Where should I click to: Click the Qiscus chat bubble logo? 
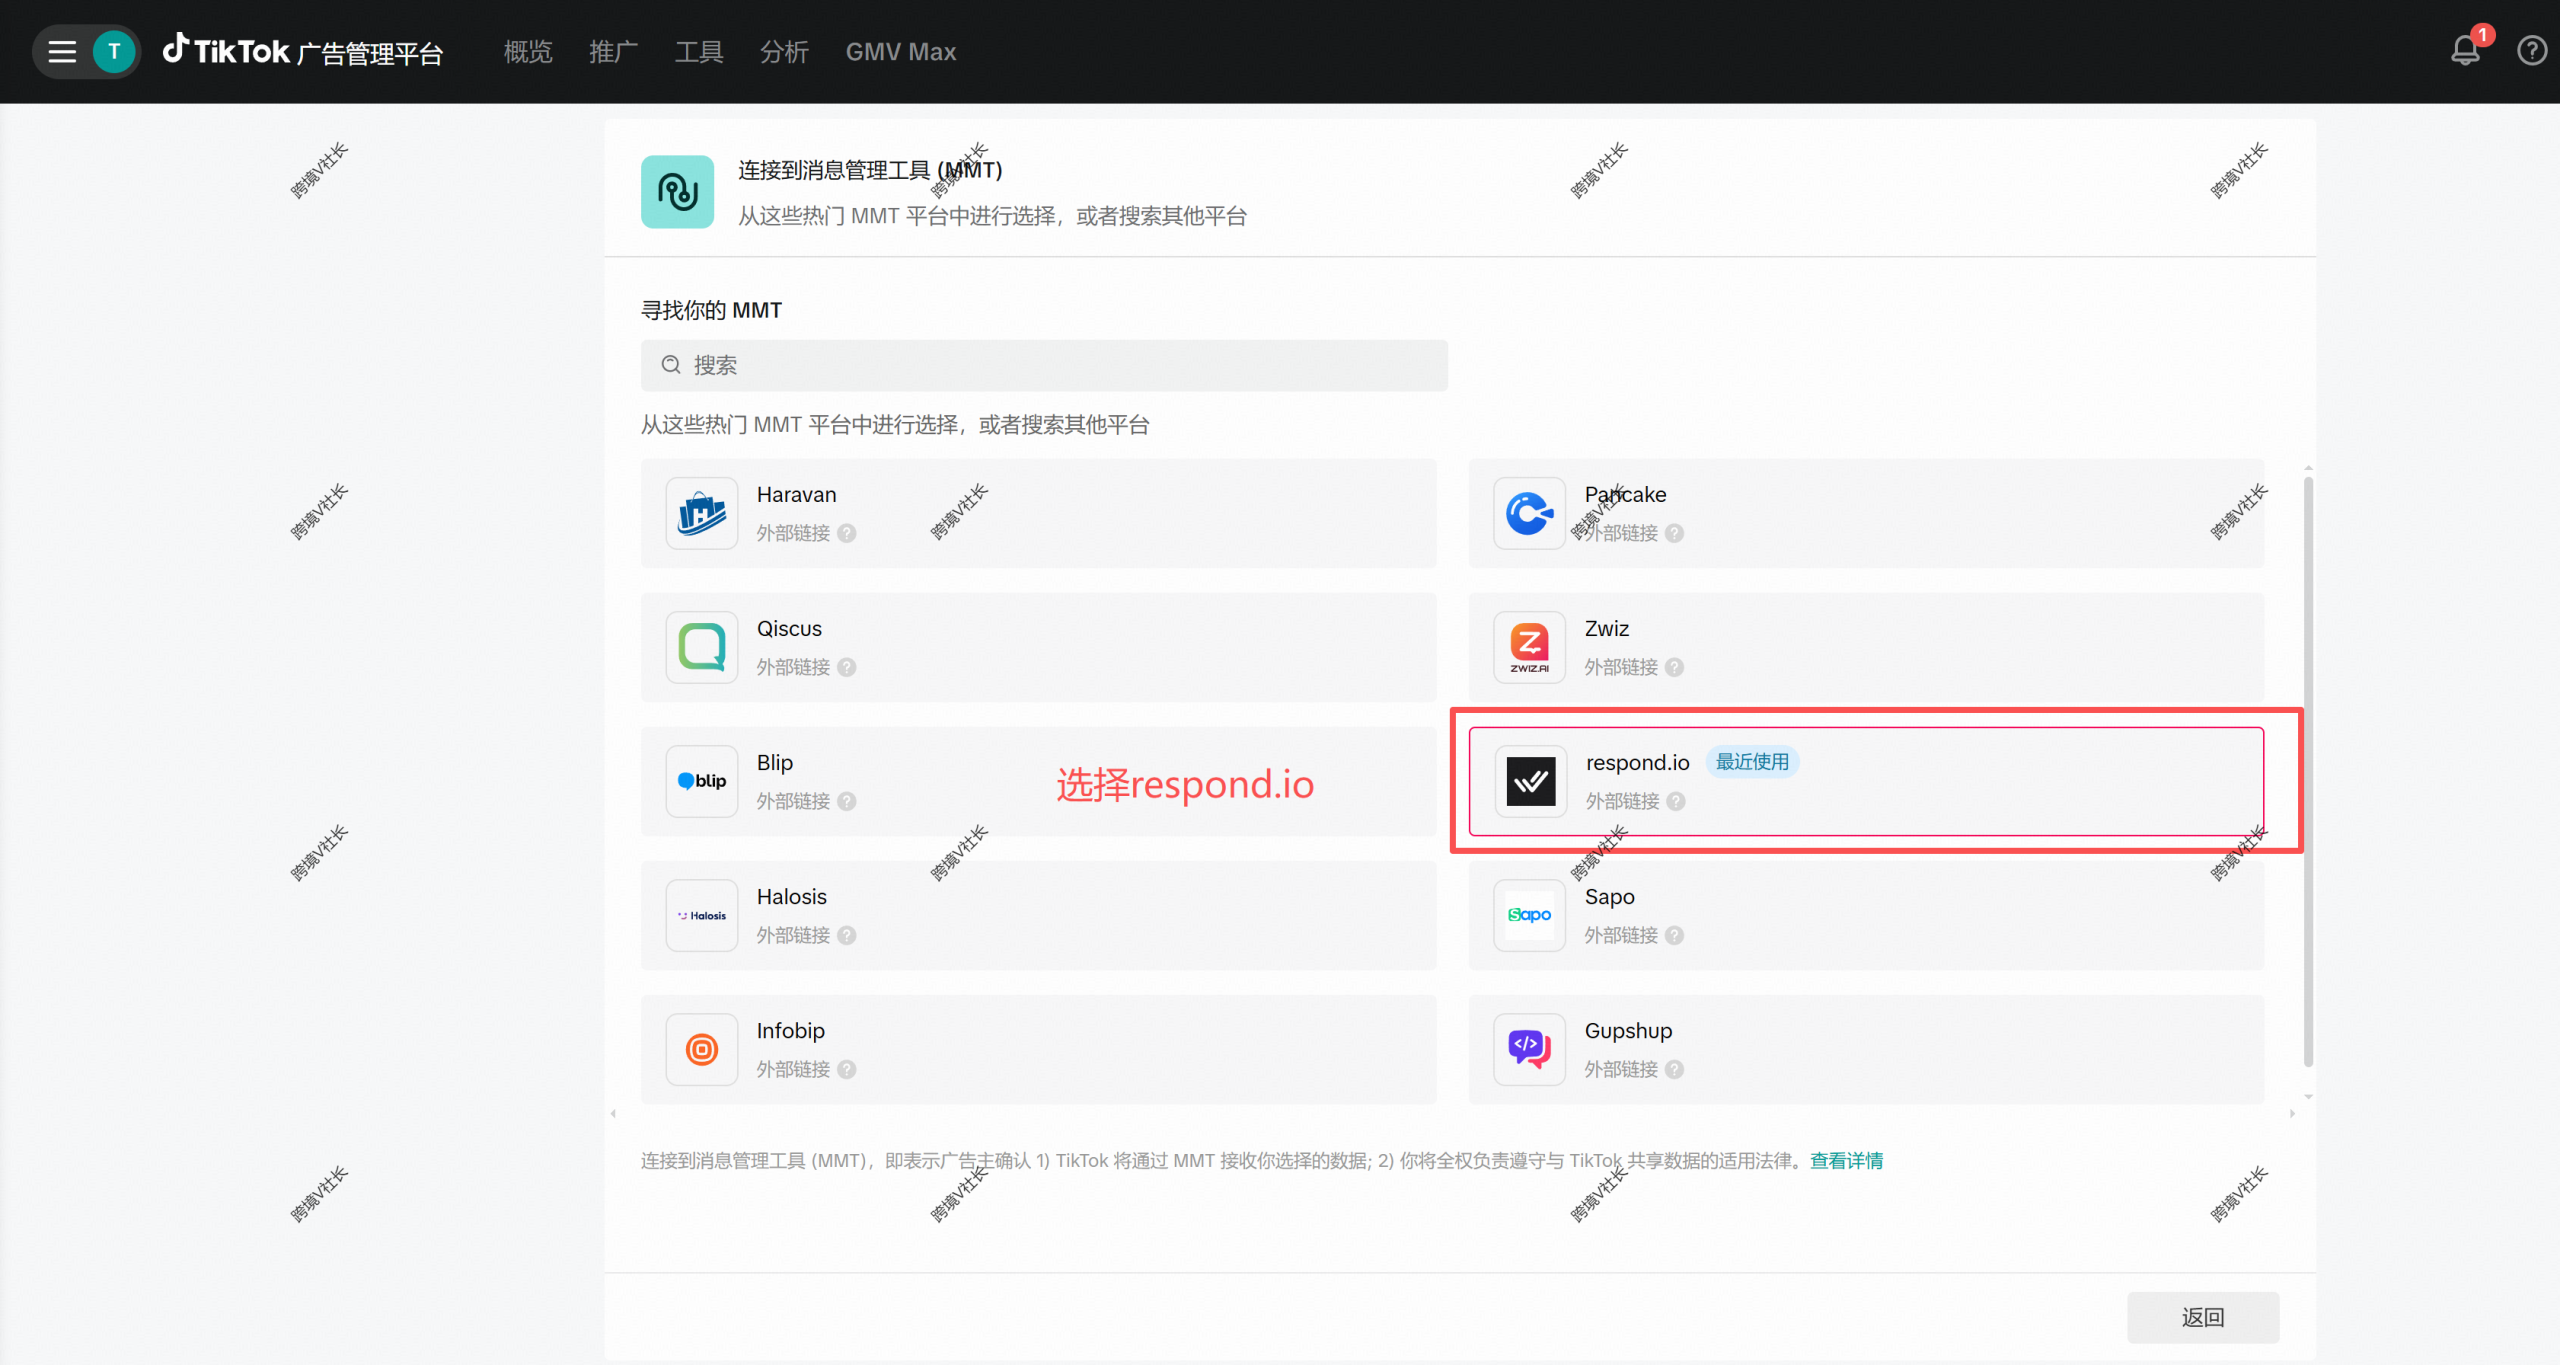[702, 648]
